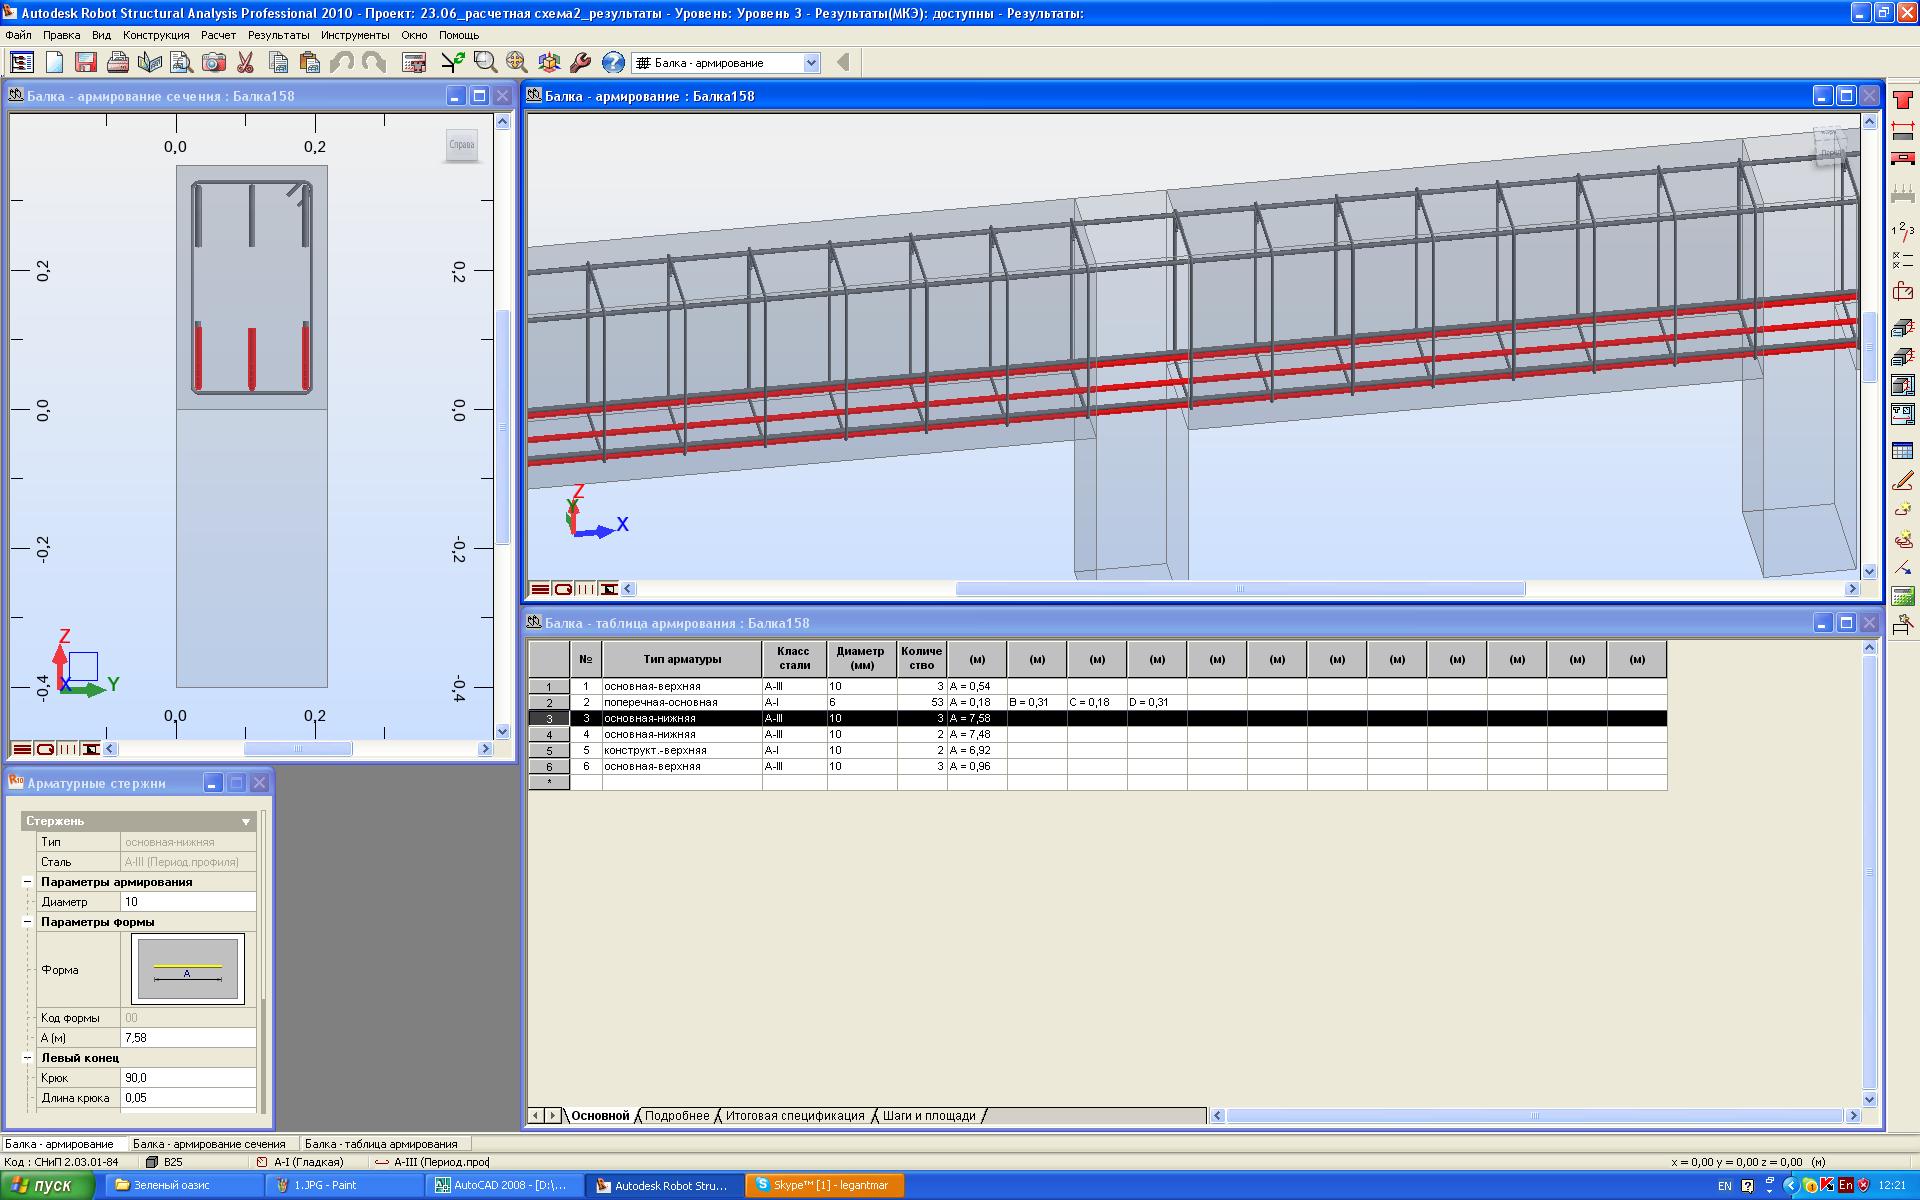Click the Help question mark icon

coord(613,63)
